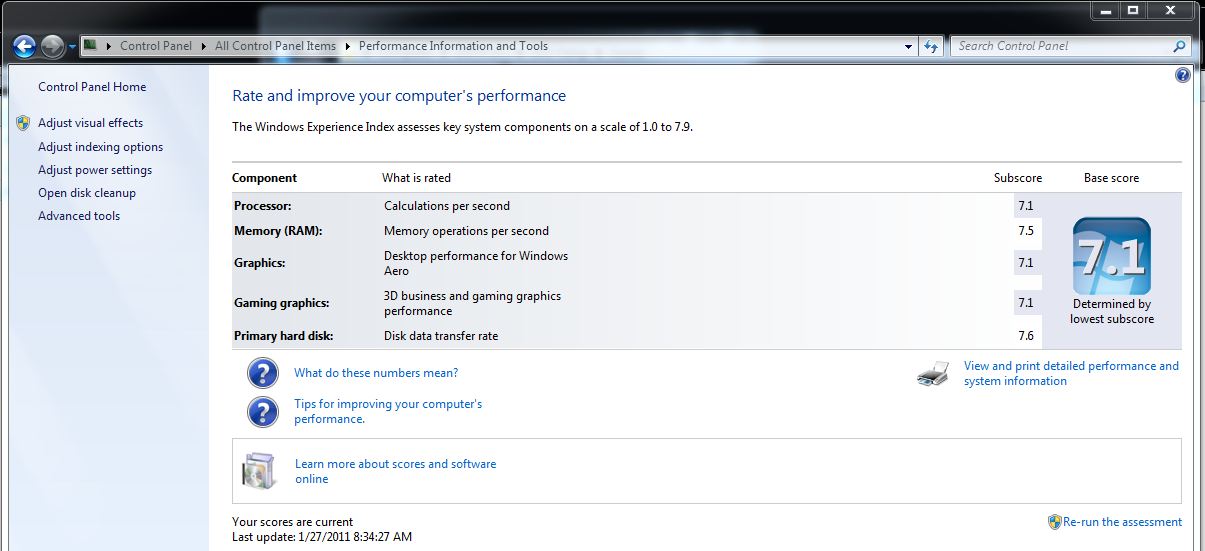Select Performance Information and Tools breadcrumb
Screen dimensions: 1205x551
(453, 46)
